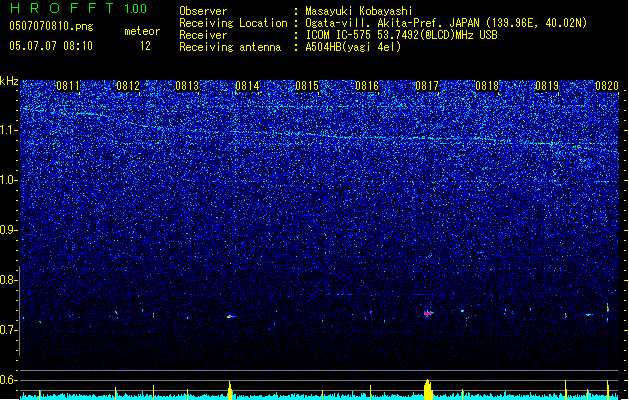The height and width of the screenshot is (400, 629).
Task: Click the 0.7 kHz frequency label
Action: click(8, 330)
